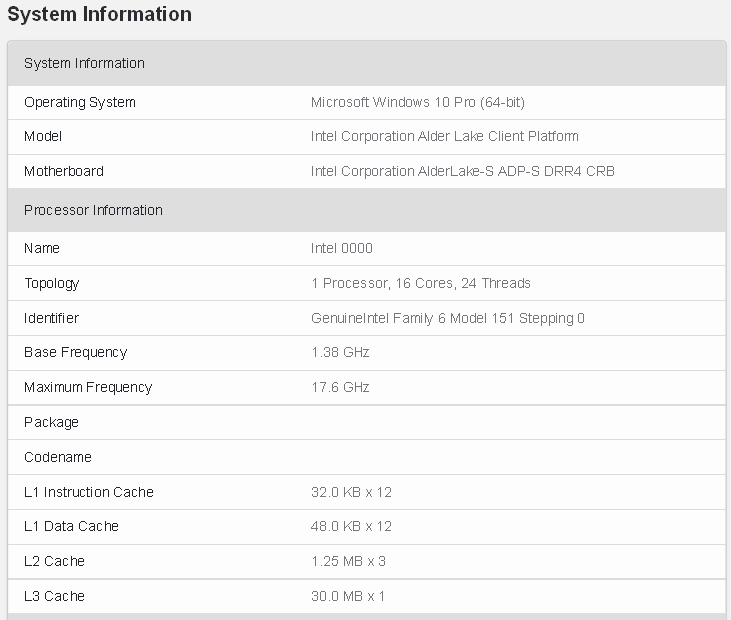Click the System Information page heading
Image resolution: width=731 pixels, height=620 pixels.
tap(99, 15)
